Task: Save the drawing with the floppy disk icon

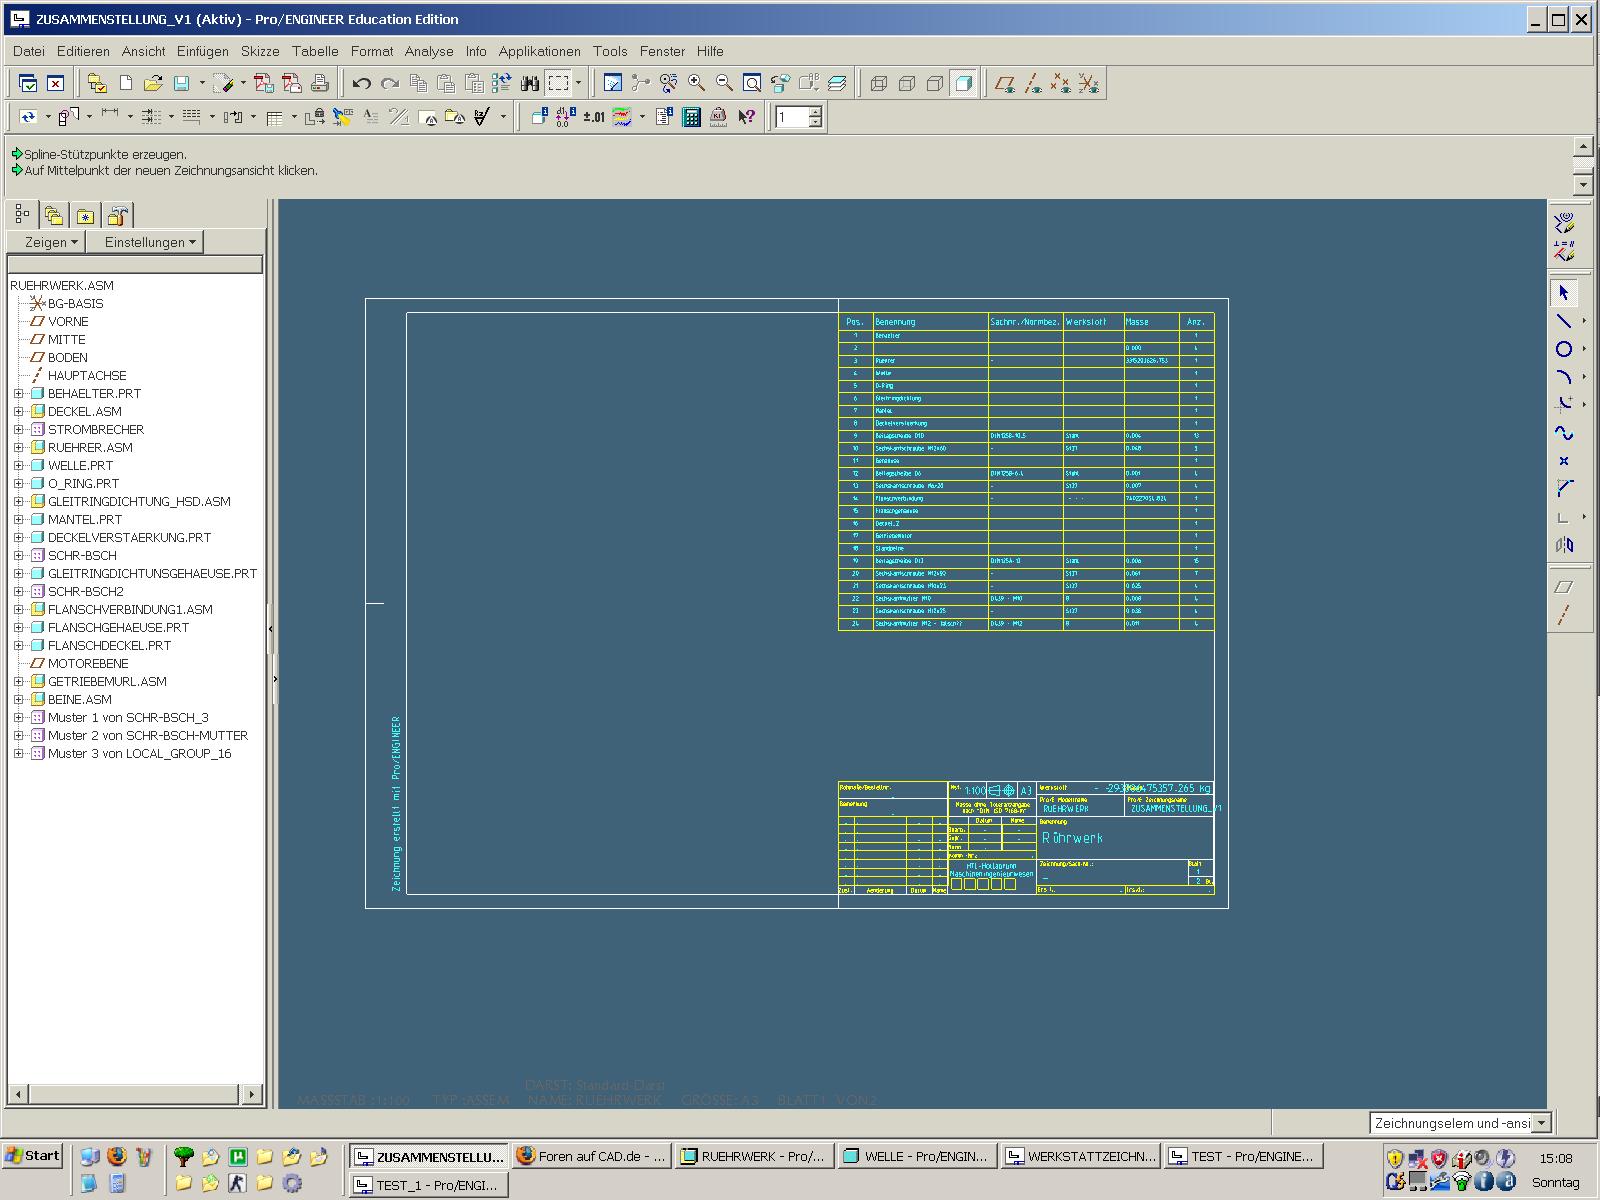Action: click(x=181, y=83)
